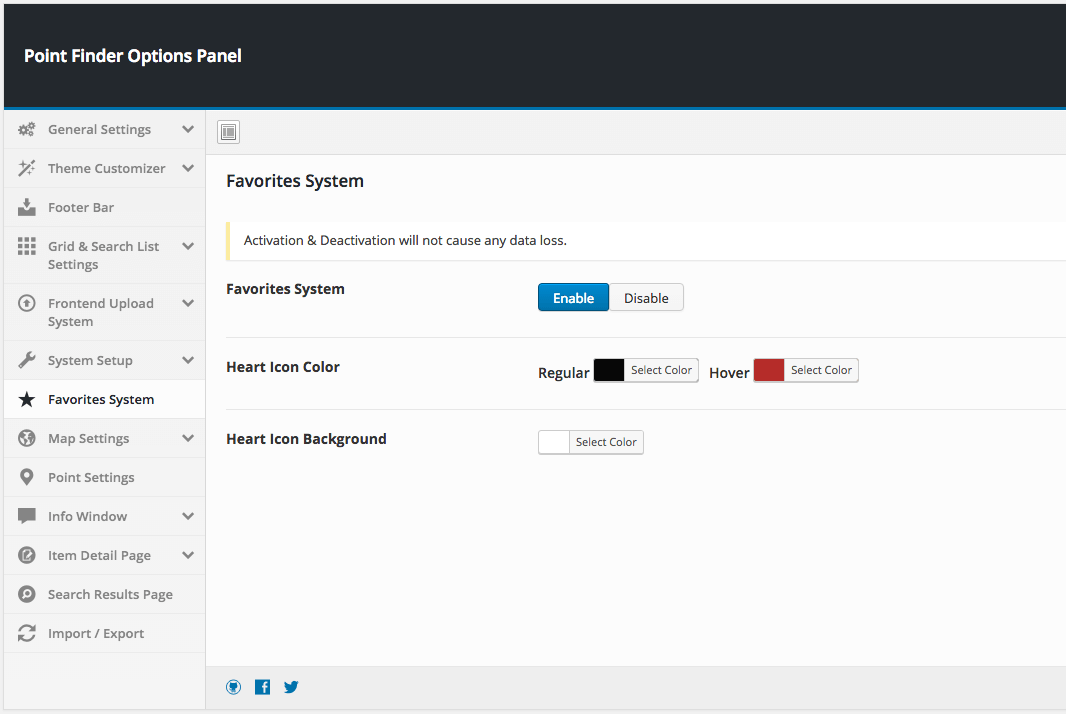Click the Import / Export refresh icon
The height and width of the screenshot is (714, 1066).
(27, 633)
